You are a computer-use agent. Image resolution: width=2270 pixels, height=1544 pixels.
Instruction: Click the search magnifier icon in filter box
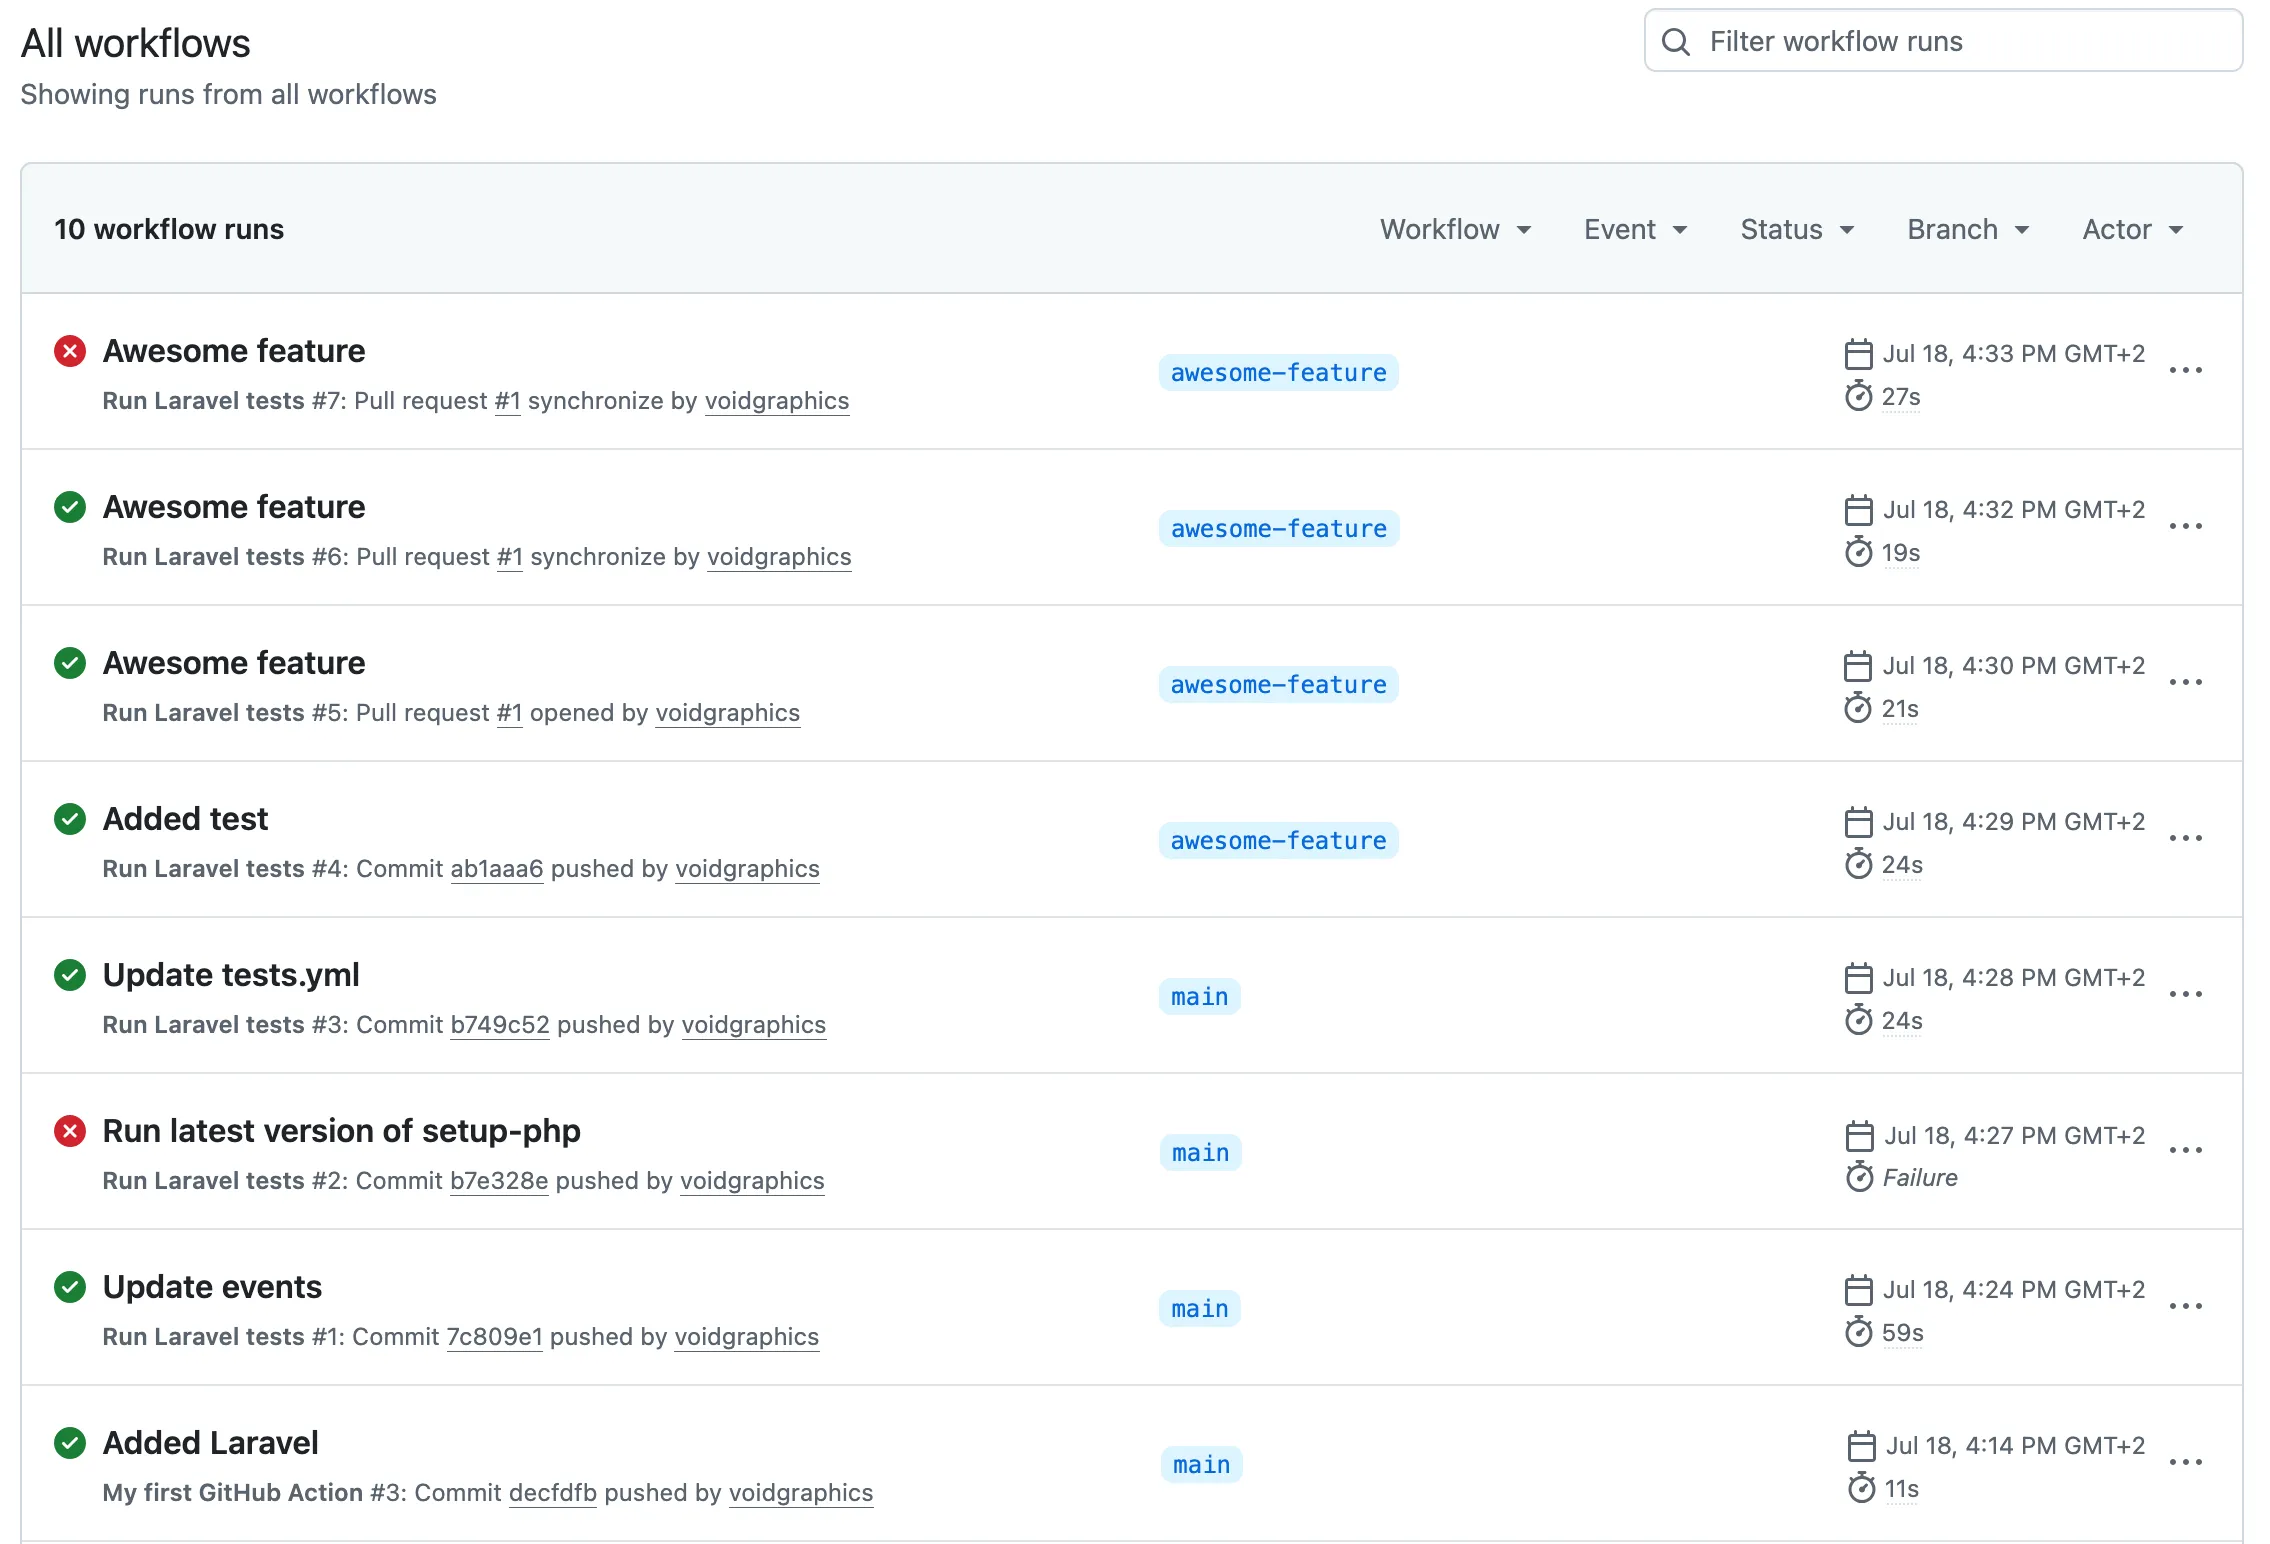click(x=1676, y=42)
